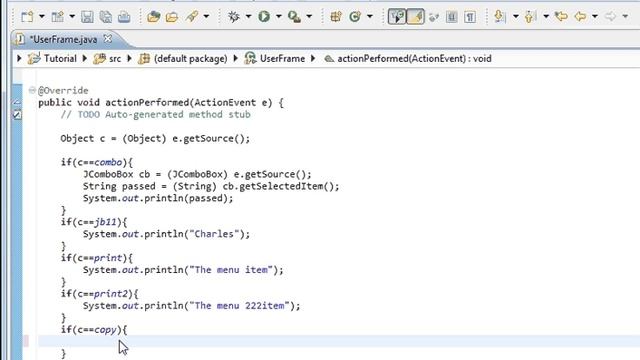Start debugging with the bug icon
Screen dimensions: 640x360
234,17
